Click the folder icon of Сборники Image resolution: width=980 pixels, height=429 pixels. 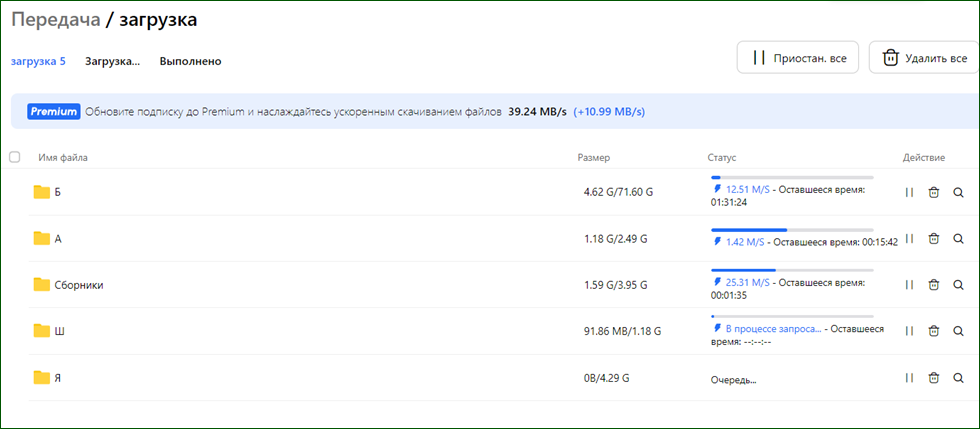[x=41, y=285]
